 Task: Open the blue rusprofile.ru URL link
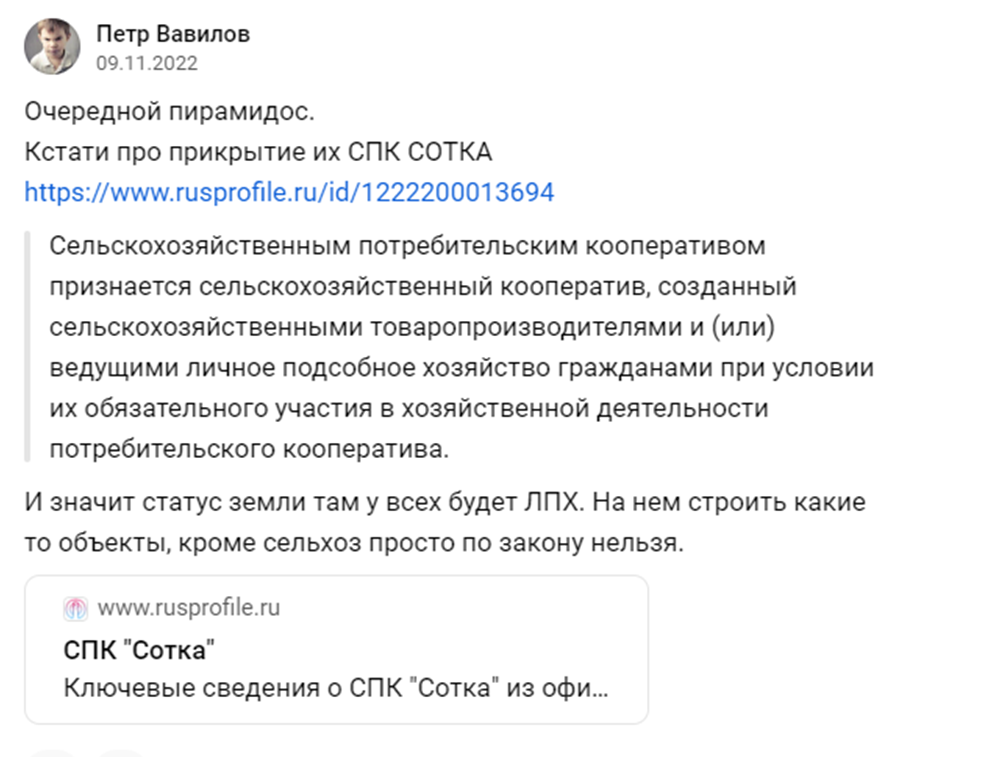point(289,192)
